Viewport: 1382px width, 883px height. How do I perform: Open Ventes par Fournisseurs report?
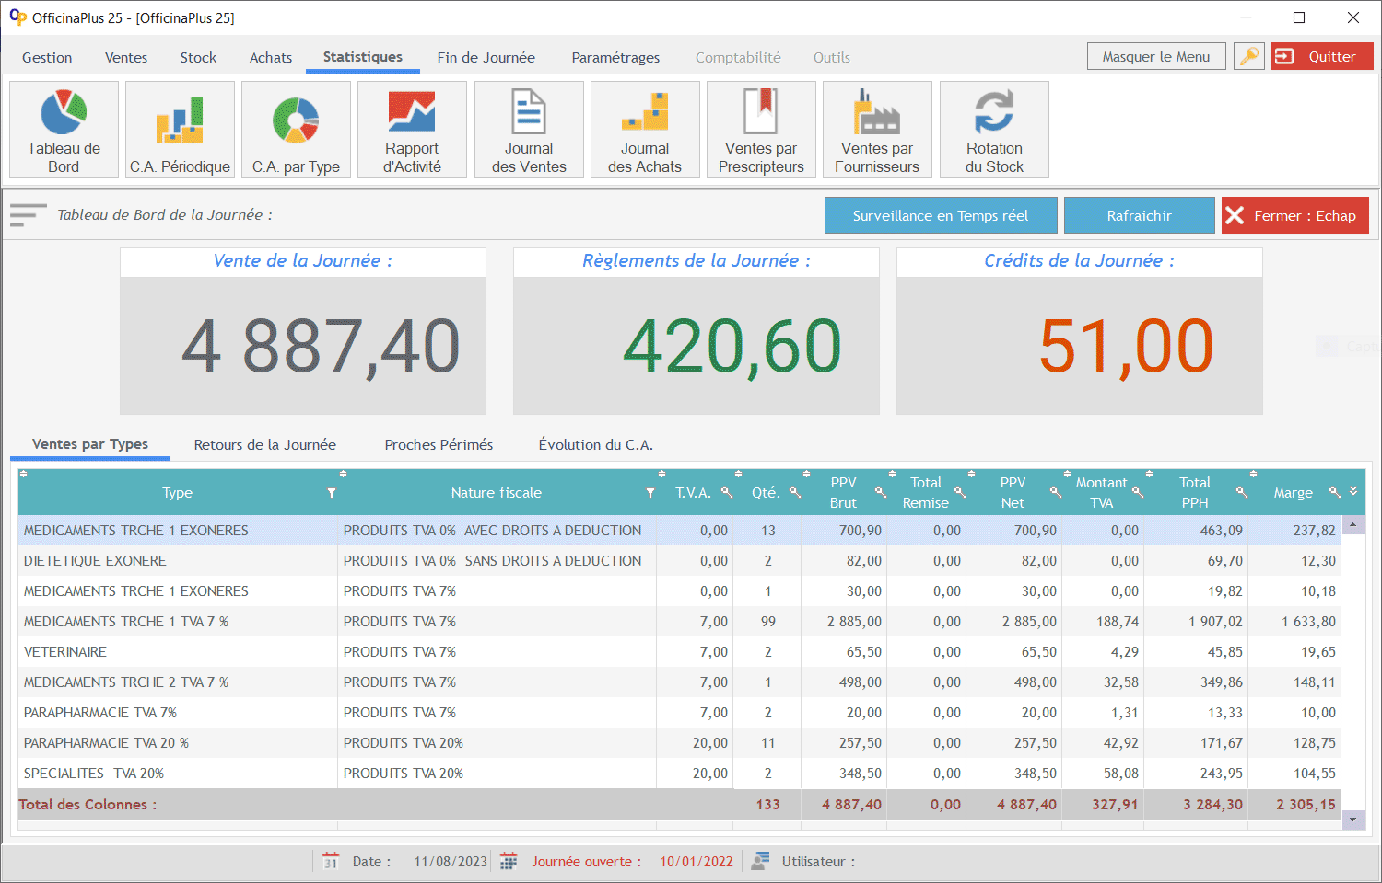pyautogui.click(x=877, y=130)
